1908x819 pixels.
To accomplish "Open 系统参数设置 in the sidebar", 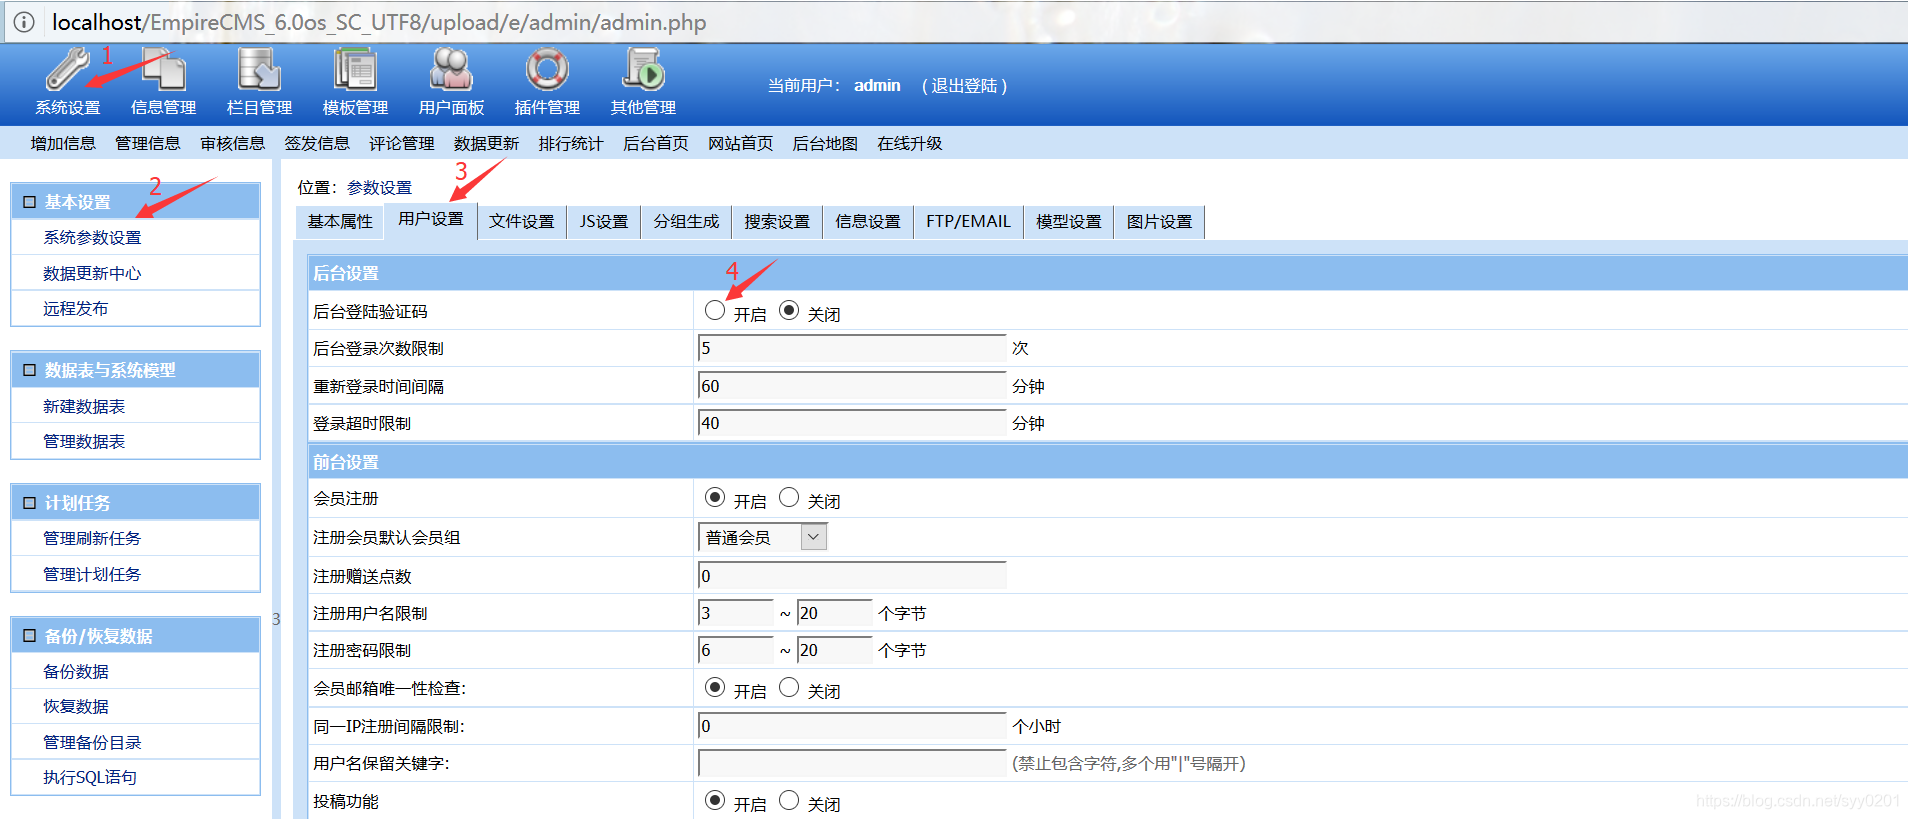I will [92, 238].
